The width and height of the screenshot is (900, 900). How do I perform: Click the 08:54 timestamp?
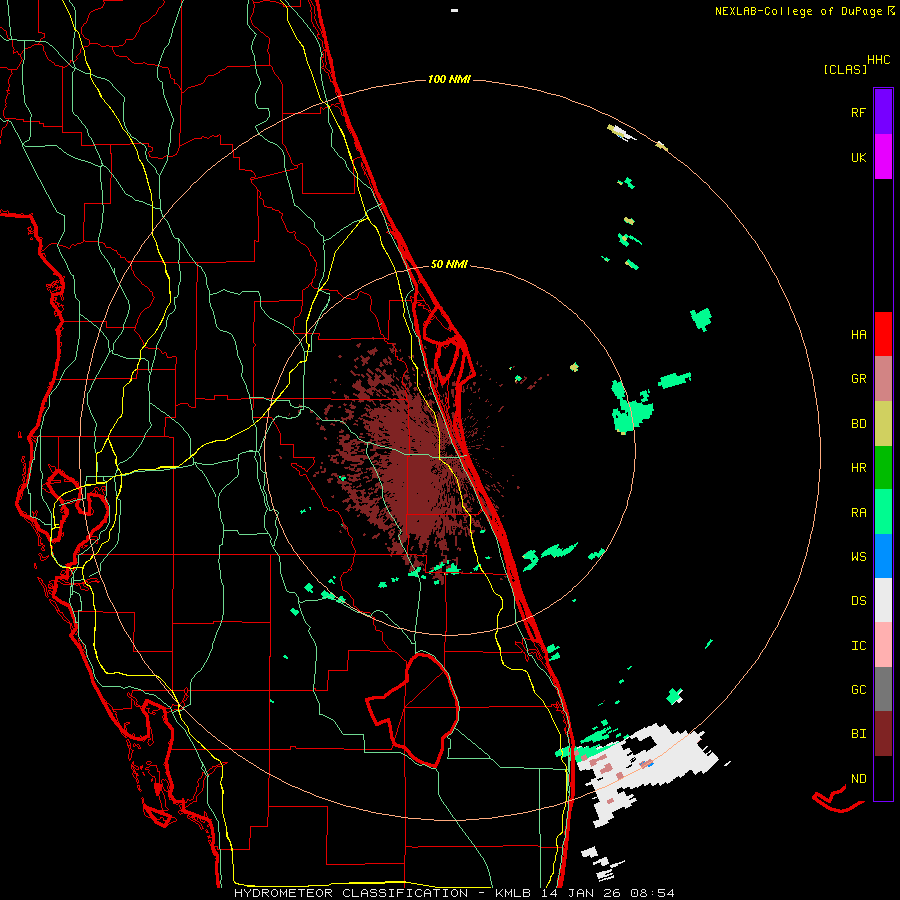[x=652, y=893]
